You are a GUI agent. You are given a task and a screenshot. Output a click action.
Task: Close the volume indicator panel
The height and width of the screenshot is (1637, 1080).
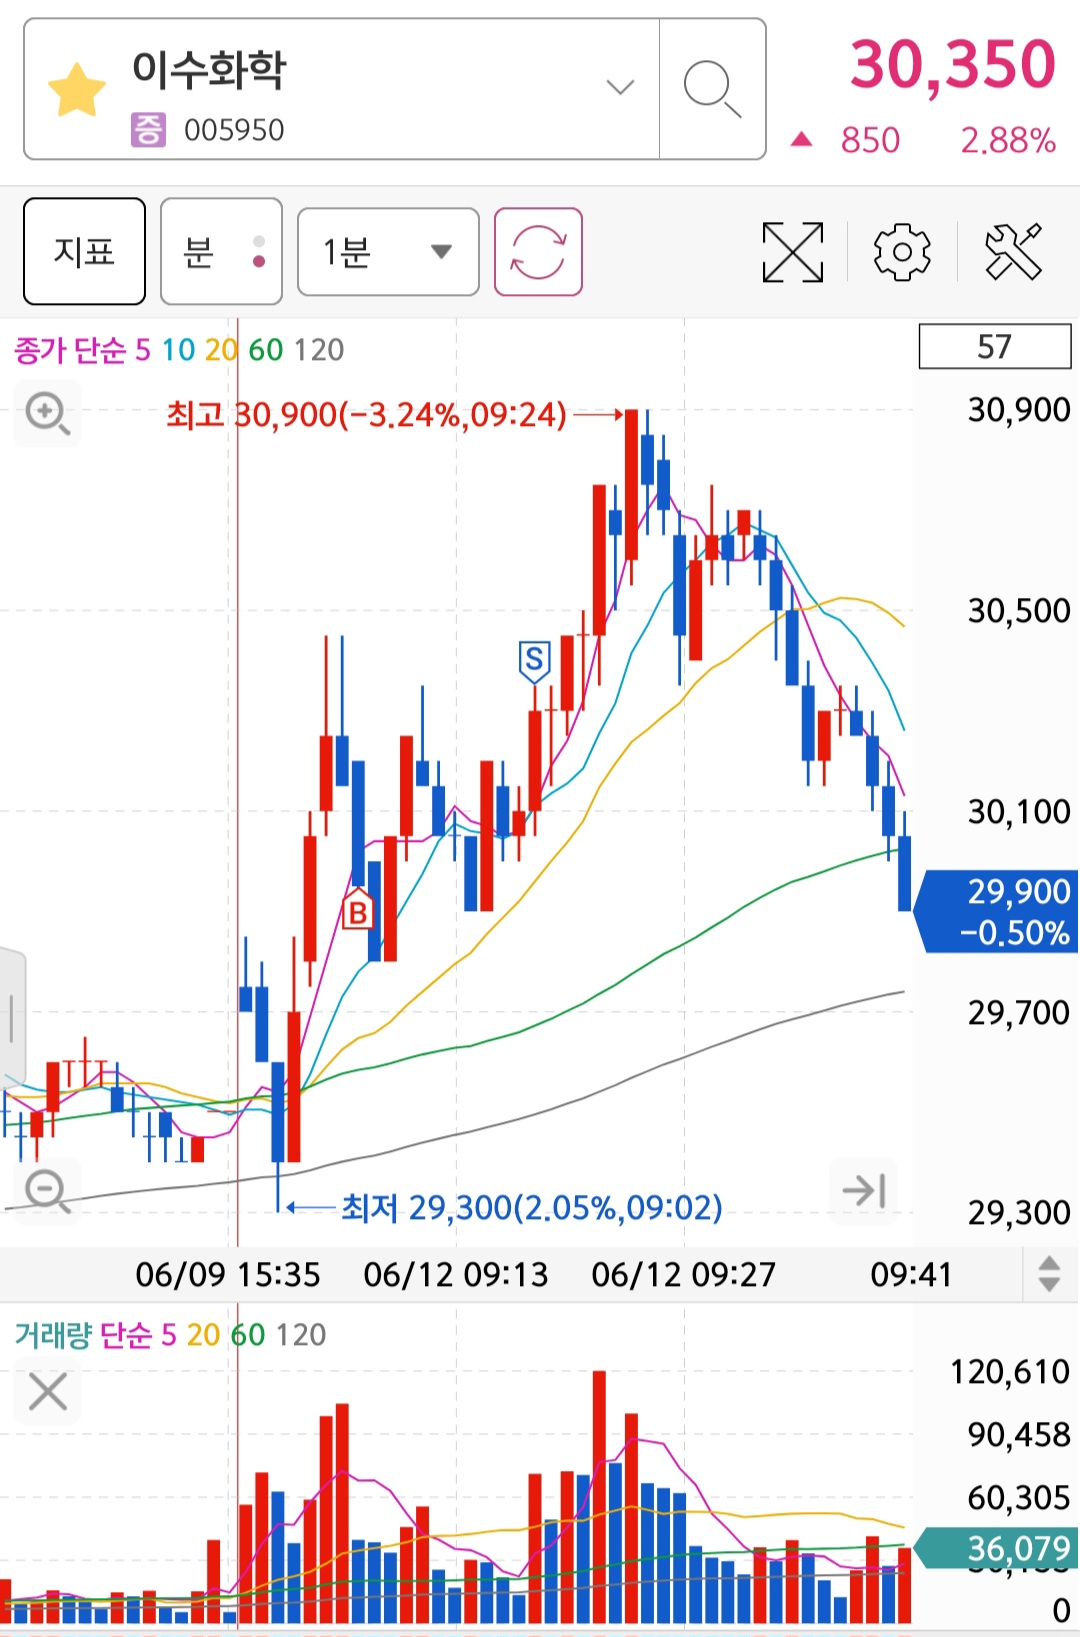pos(48,1391)
